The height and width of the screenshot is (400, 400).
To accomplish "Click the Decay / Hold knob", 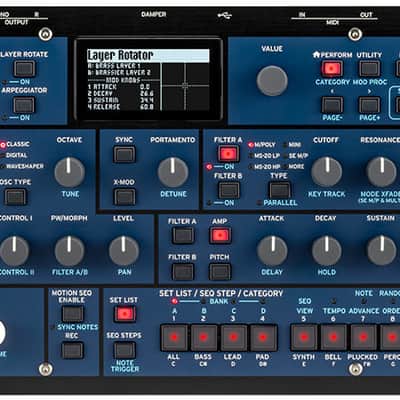I will [x=327, y=251].
